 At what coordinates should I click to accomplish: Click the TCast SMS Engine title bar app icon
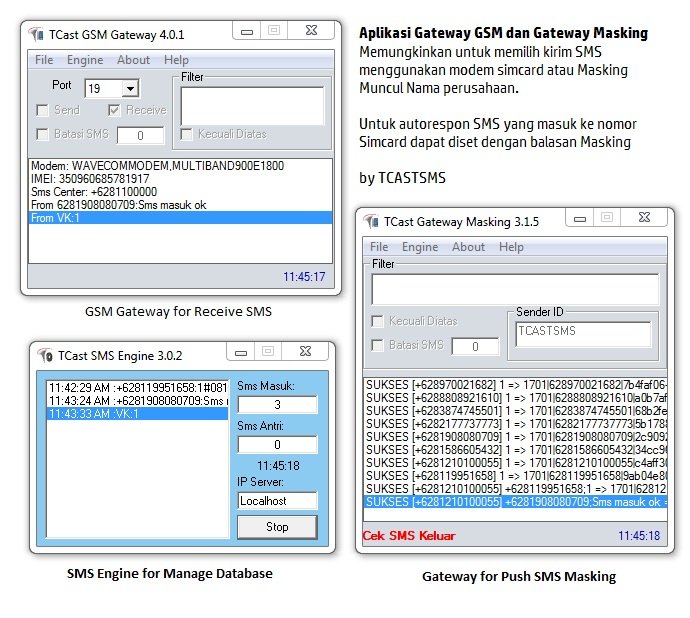tap(45, 355)
